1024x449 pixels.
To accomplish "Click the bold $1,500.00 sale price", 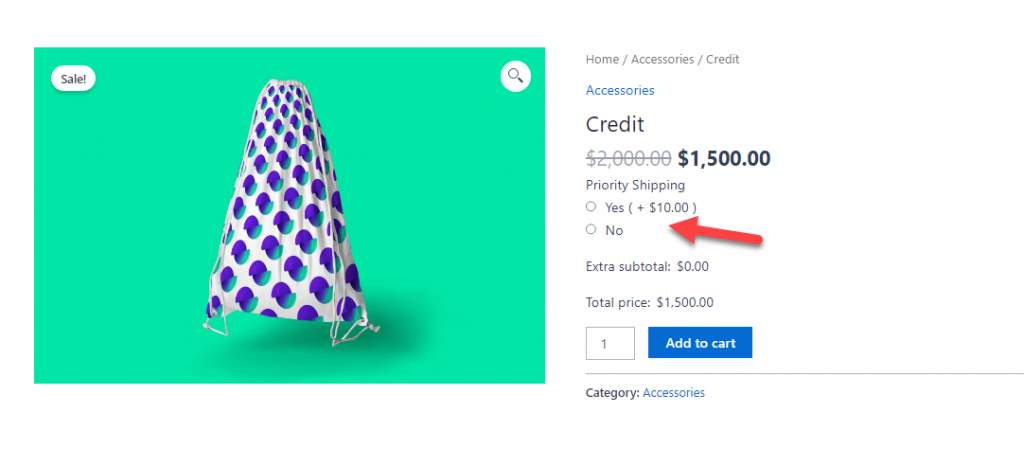I will [x=724, y=158].
